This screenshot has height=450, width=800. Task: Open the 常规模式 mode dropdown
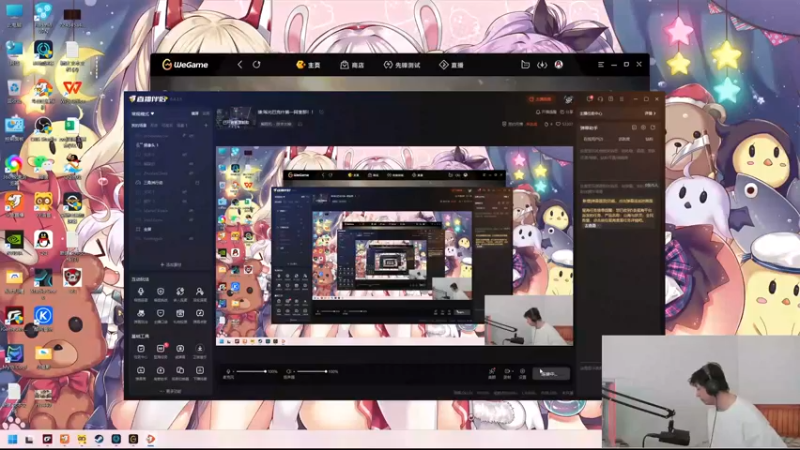coord(143,113)
